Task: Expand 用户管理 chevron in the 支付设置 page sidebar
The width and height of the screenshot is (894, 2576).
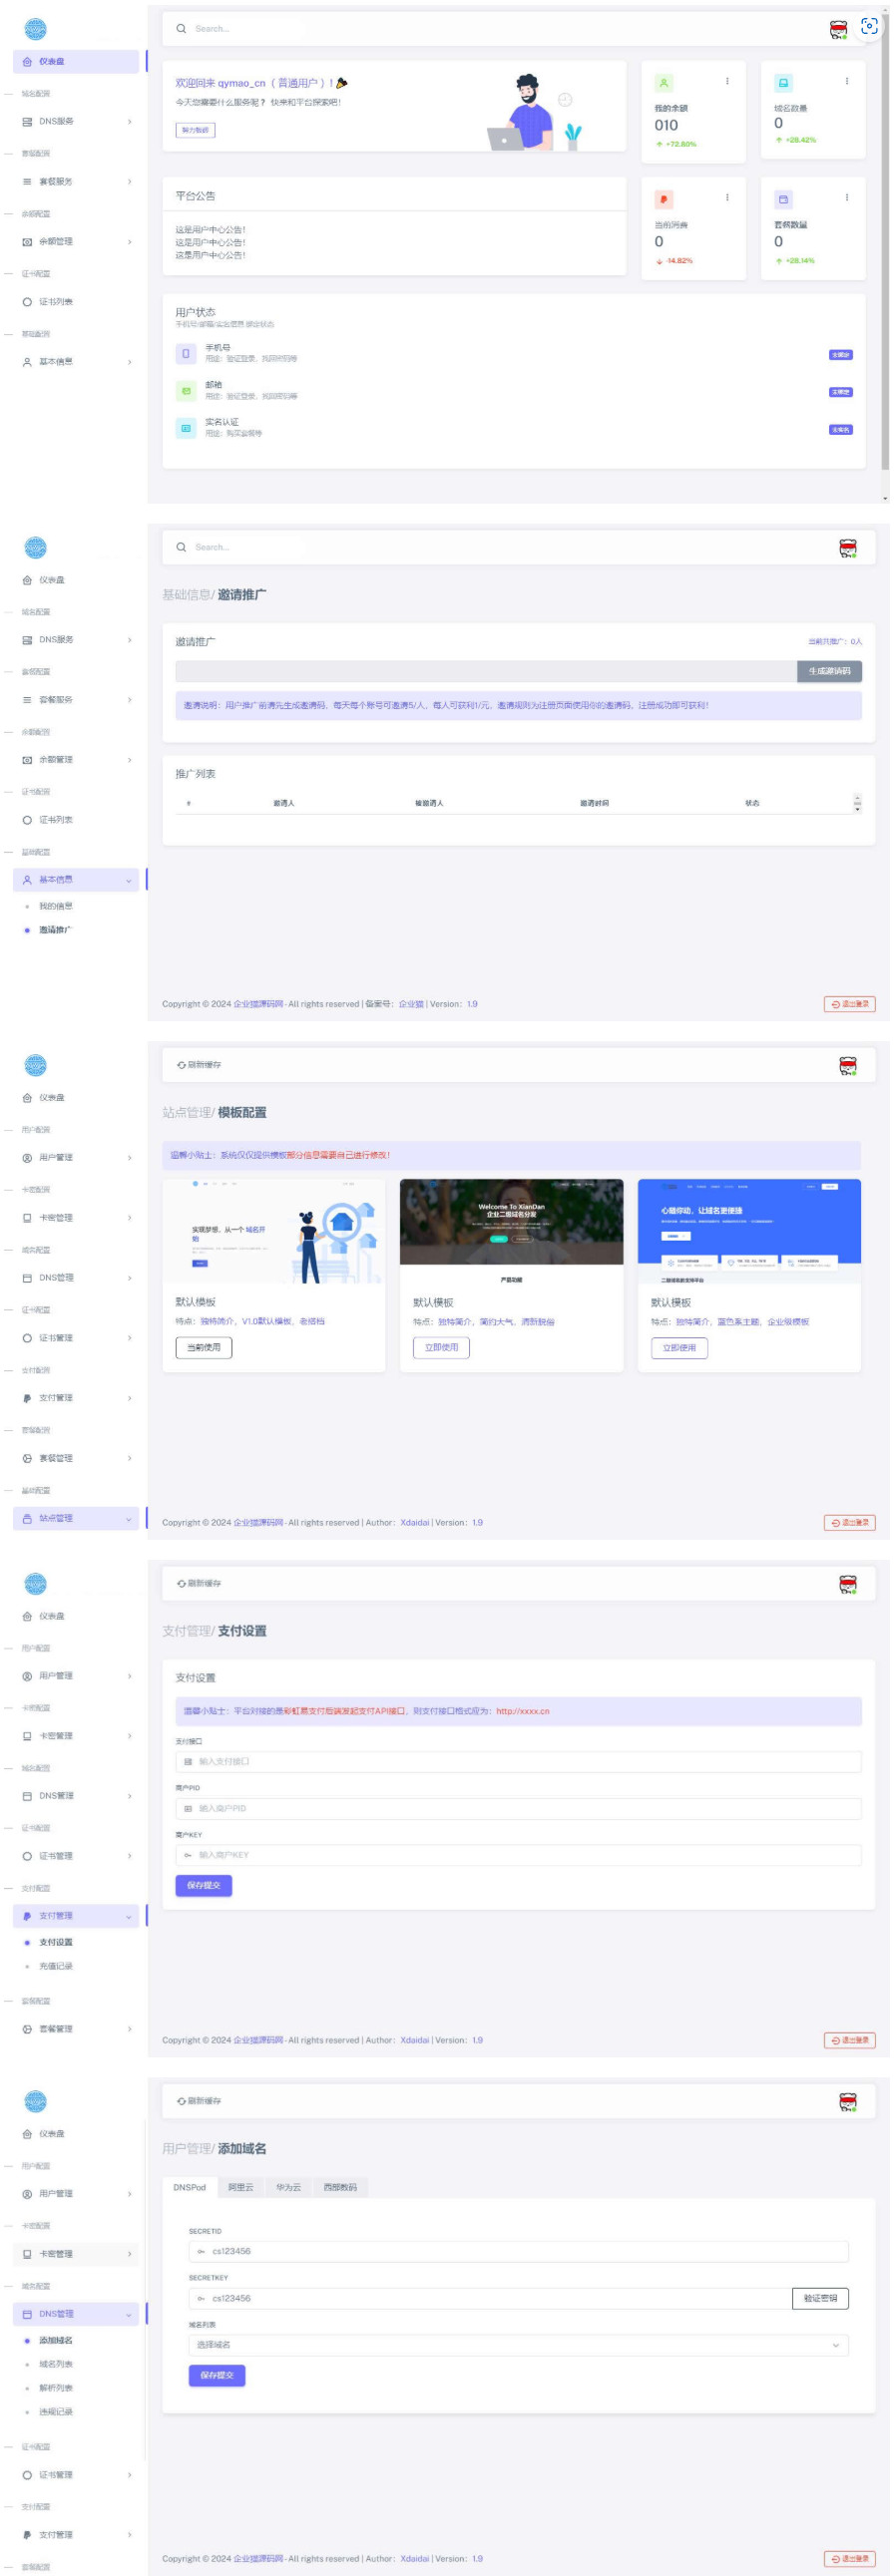Action: (129, 1676)
